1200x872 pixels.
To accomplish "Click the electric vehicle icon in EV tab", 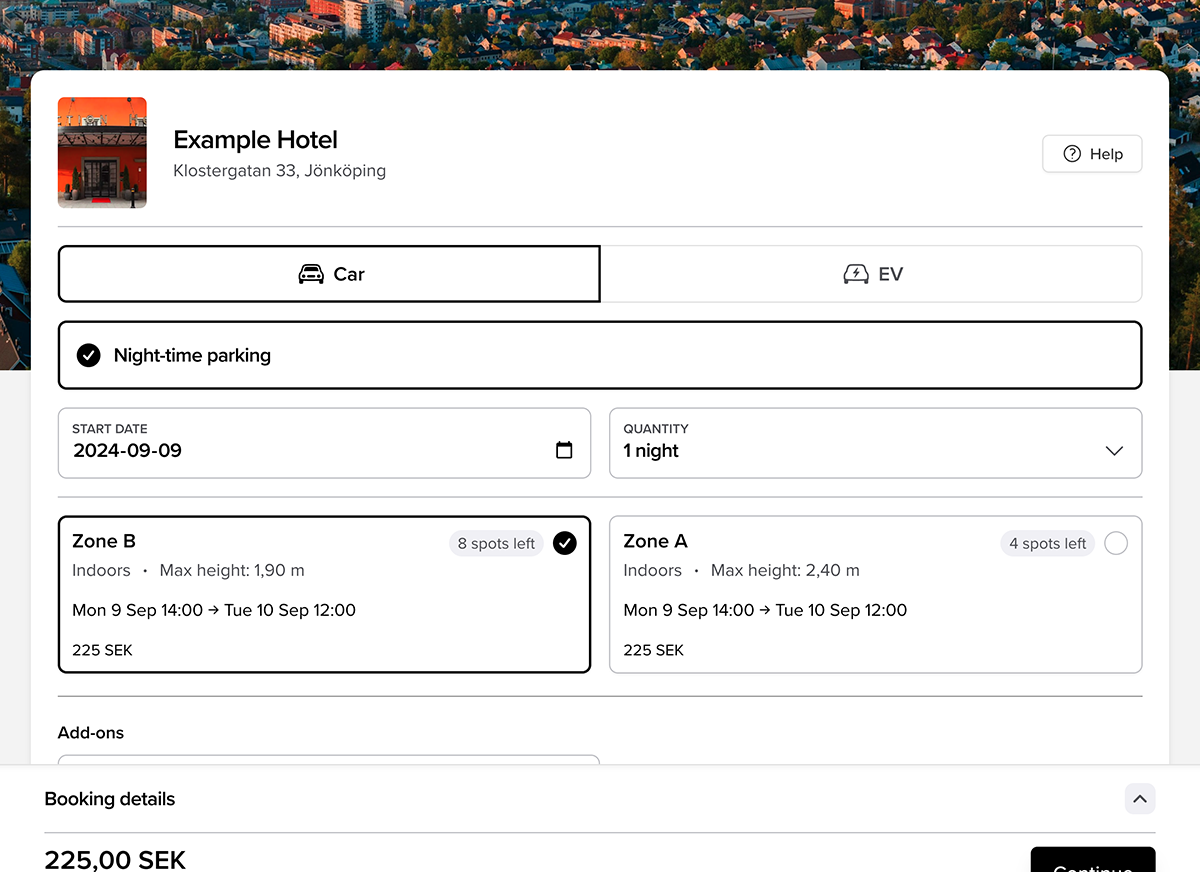I will pos(856,274).
